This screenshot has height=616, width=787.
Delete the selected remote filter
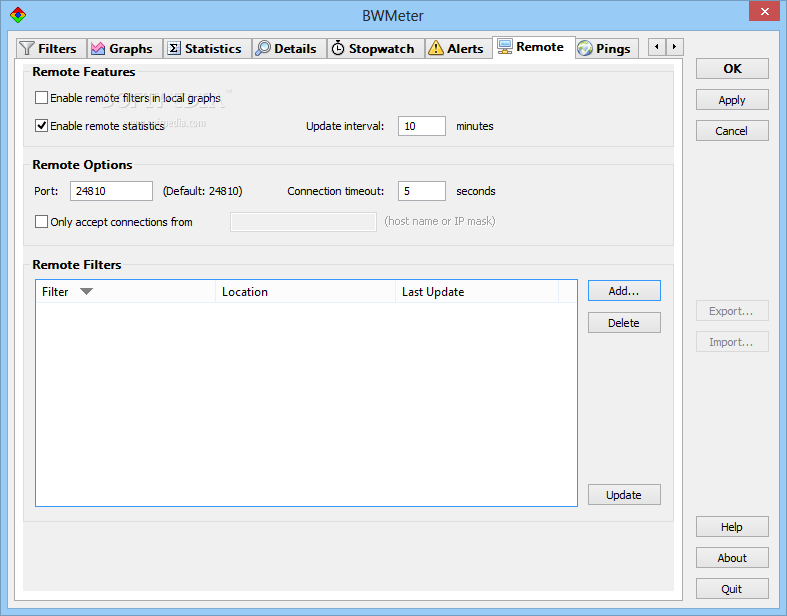pyautogui.click(x=624, y=323)
